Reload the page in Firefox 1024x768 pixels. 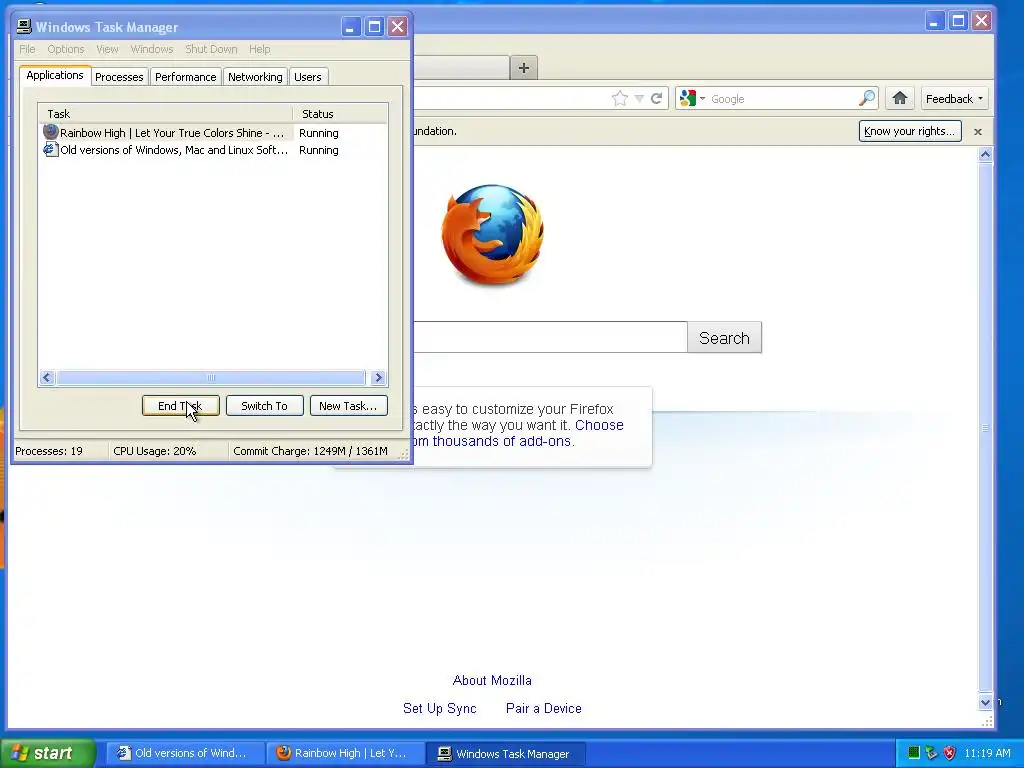[656, 99]
